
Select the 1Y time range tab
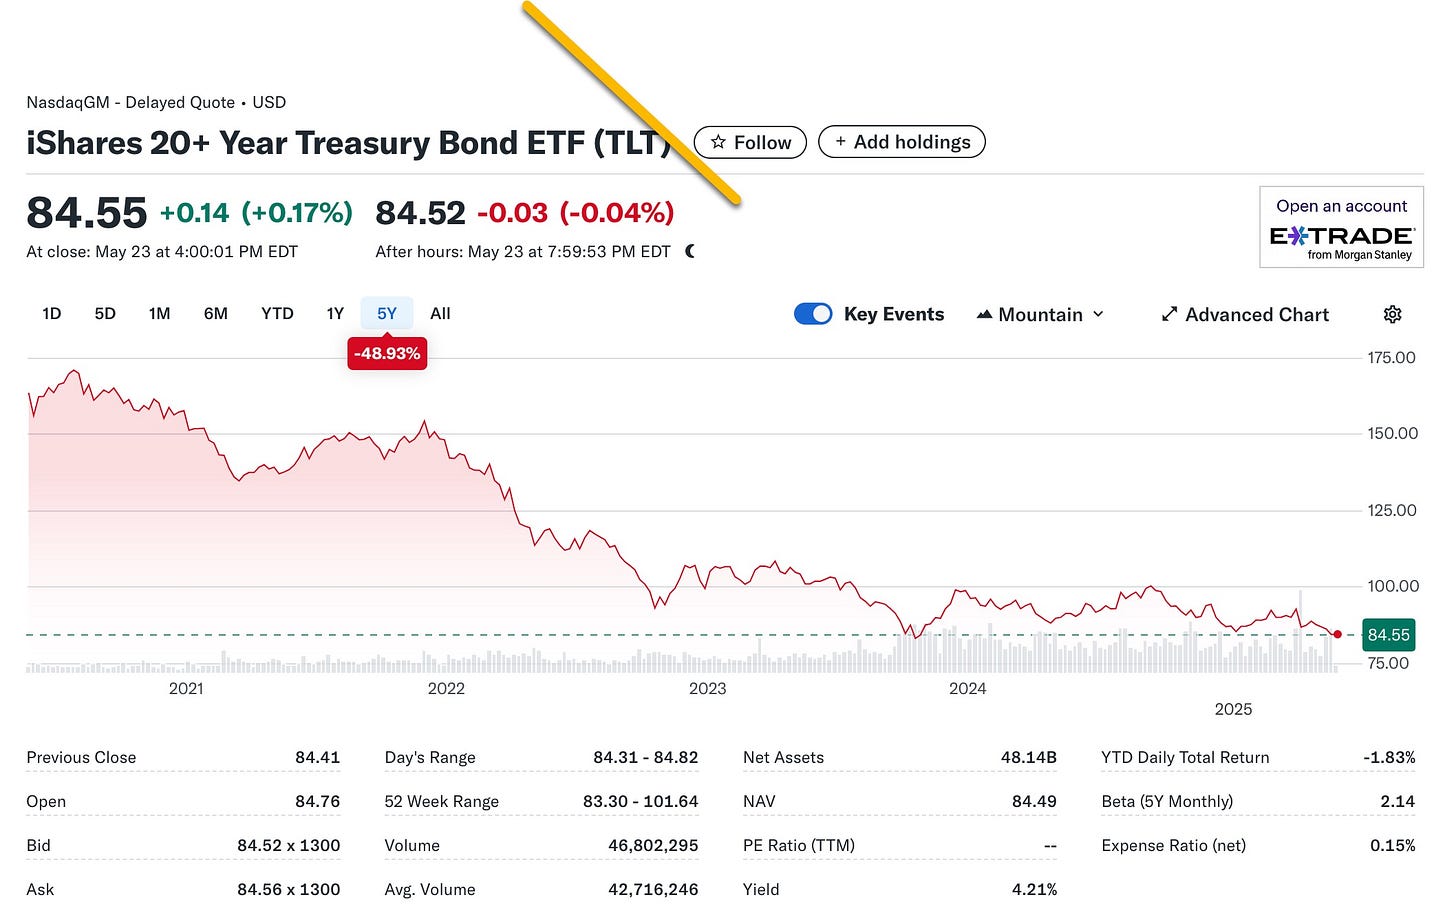tap(335, 314)
